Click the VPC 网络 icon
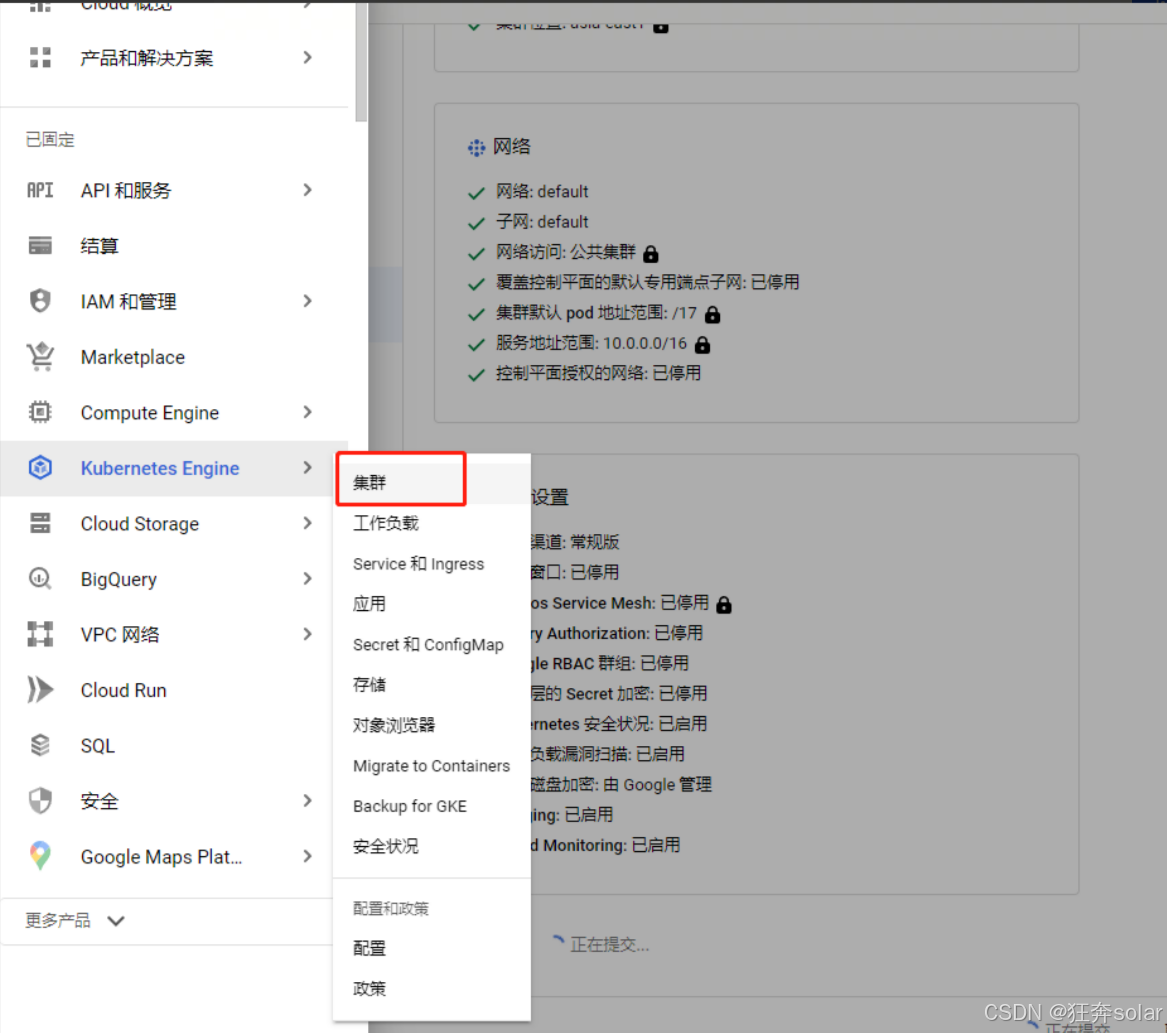The height and width of the screenshot is (1033, 1167). point(40,634)
